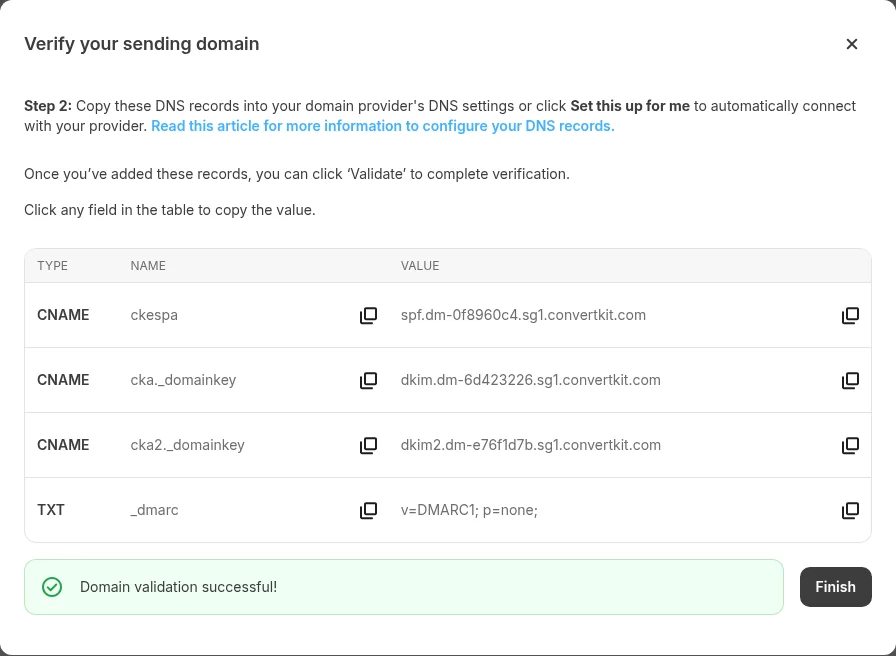Click the cka2._domainkey name text
This screenshot has width=896, height=656.
tap(187, 446)
